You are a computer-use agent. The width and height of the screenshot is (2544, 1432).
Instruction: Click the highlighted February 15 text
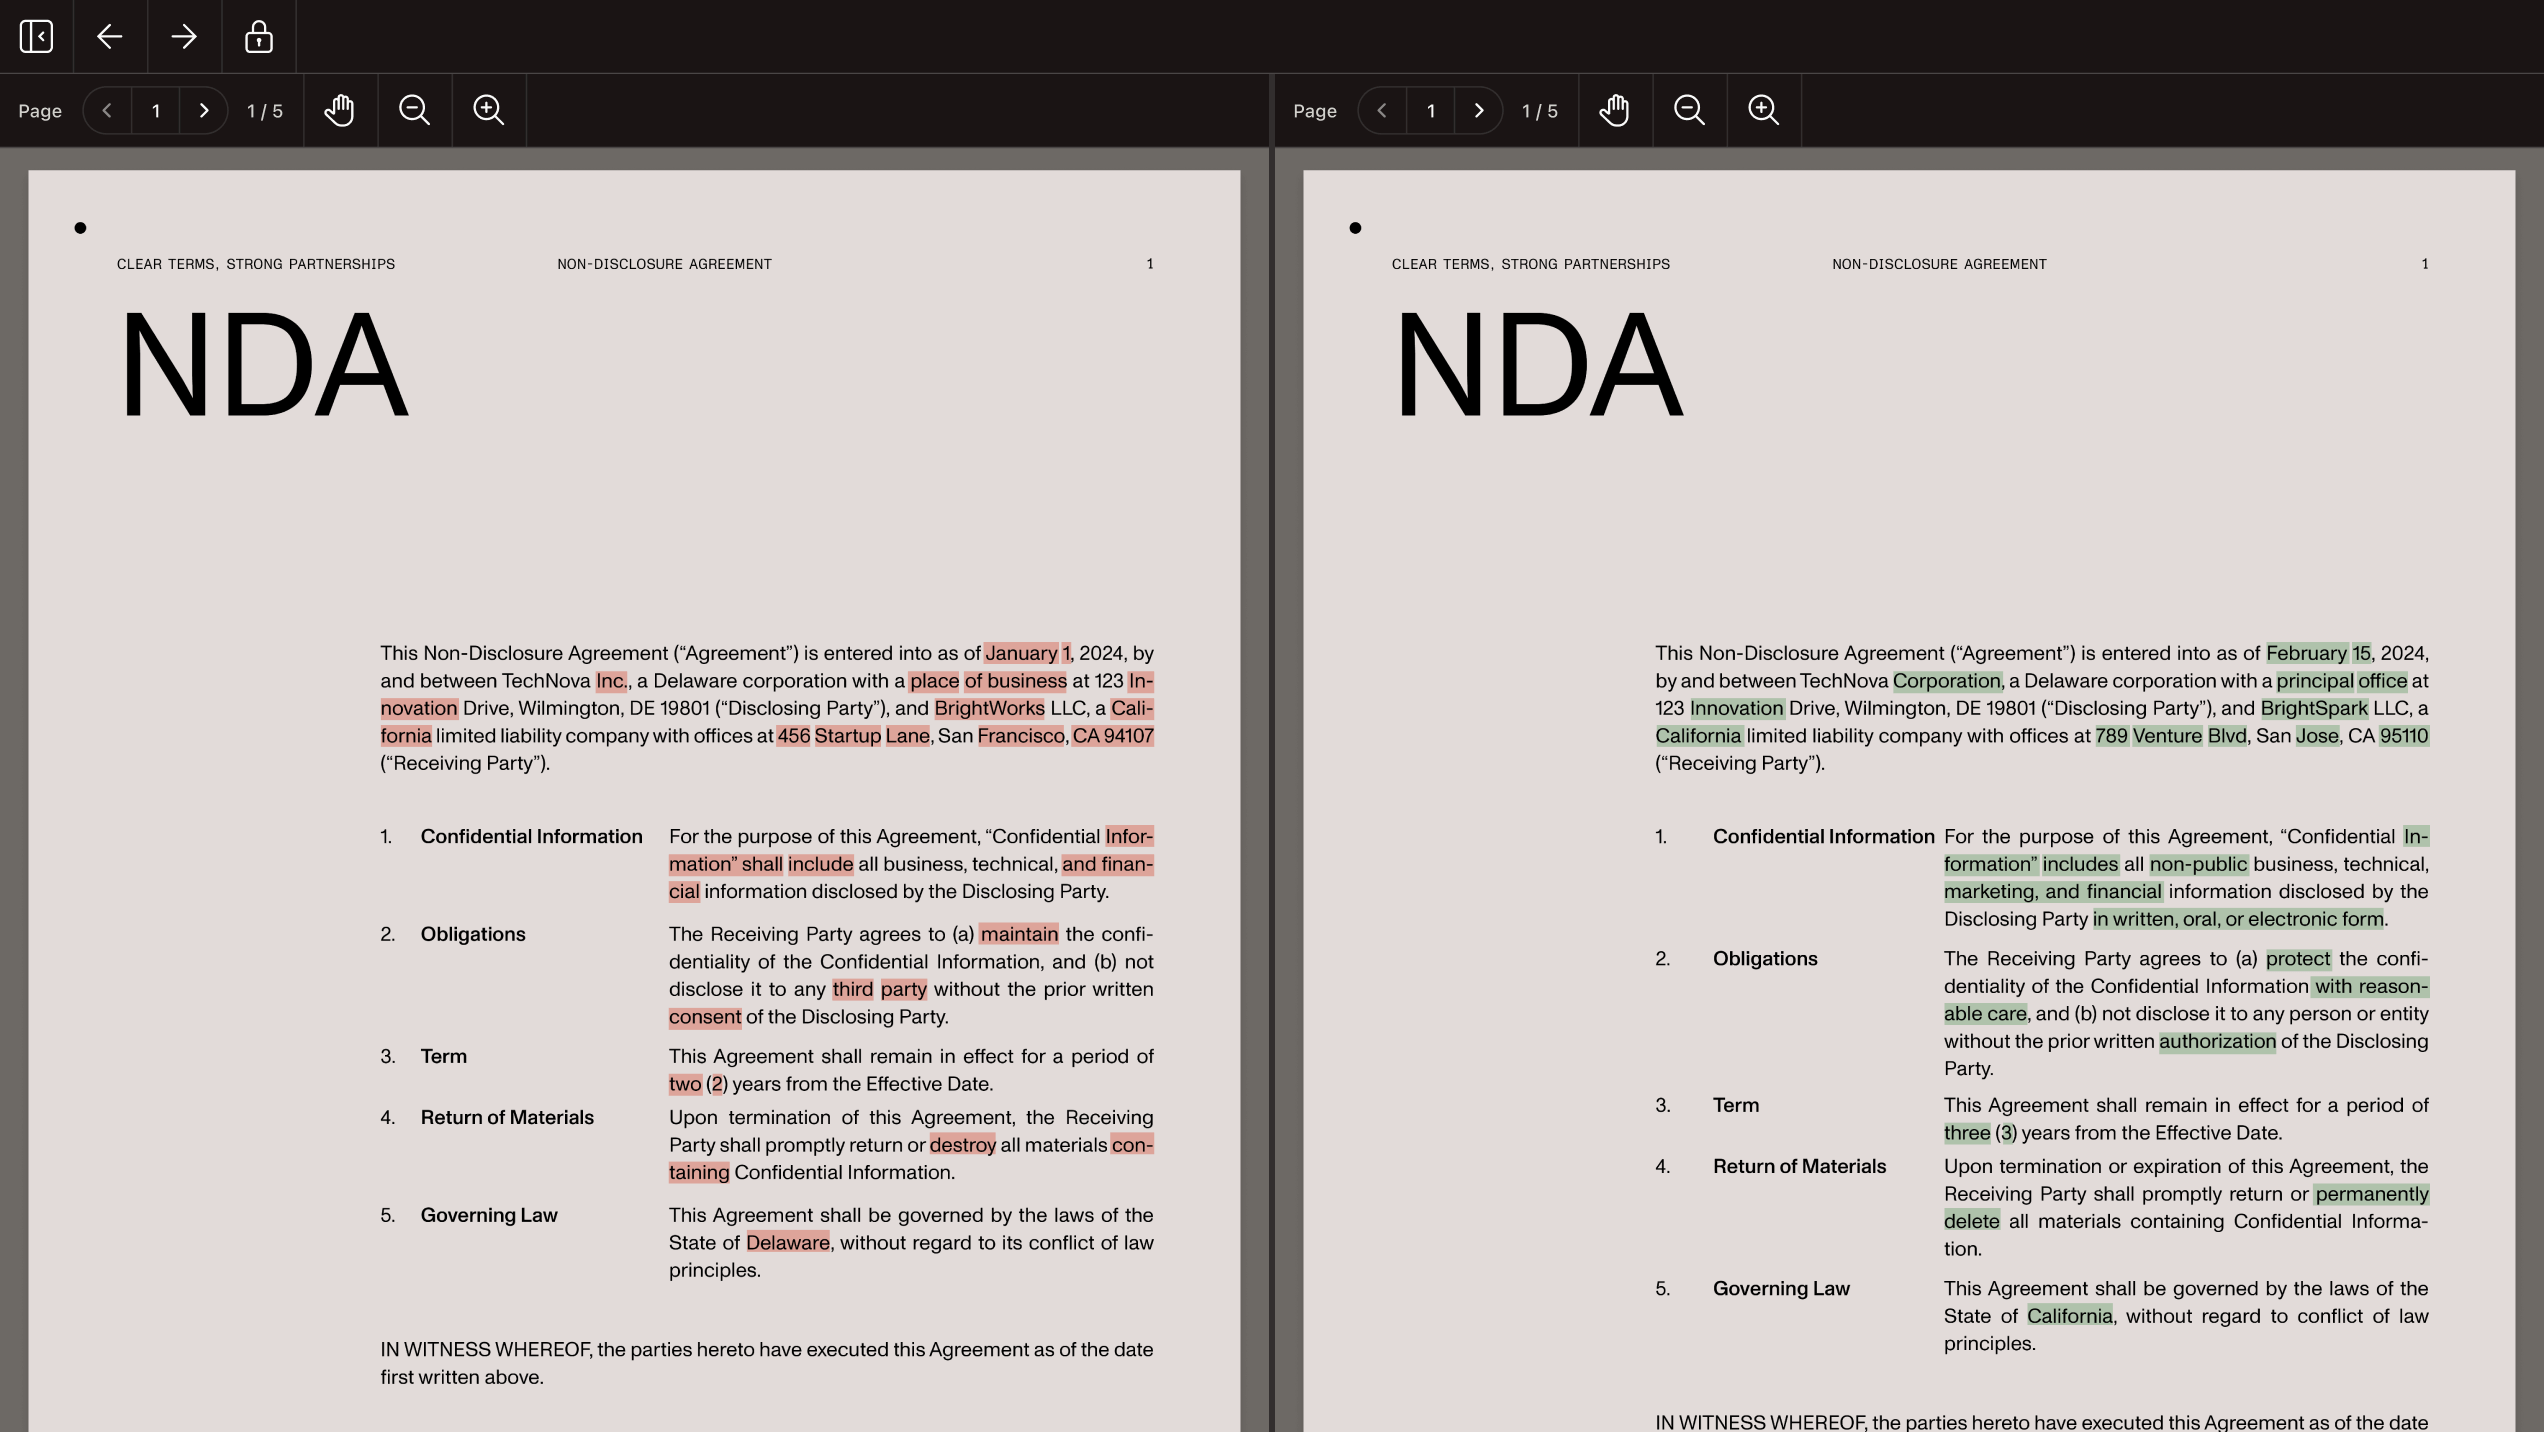click(2318, 652)
